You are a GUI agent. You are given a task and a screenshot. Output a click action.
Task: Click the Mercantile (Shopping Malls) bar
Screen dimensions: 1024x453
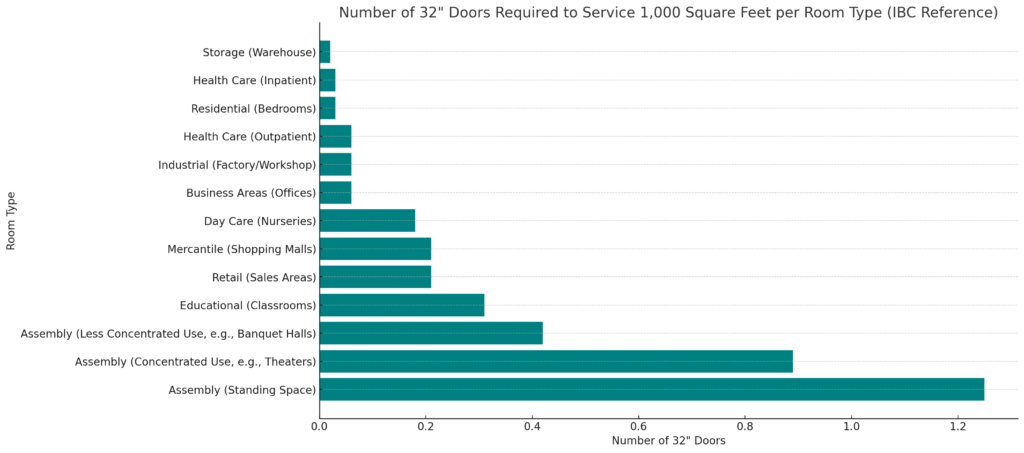(375, 249)
